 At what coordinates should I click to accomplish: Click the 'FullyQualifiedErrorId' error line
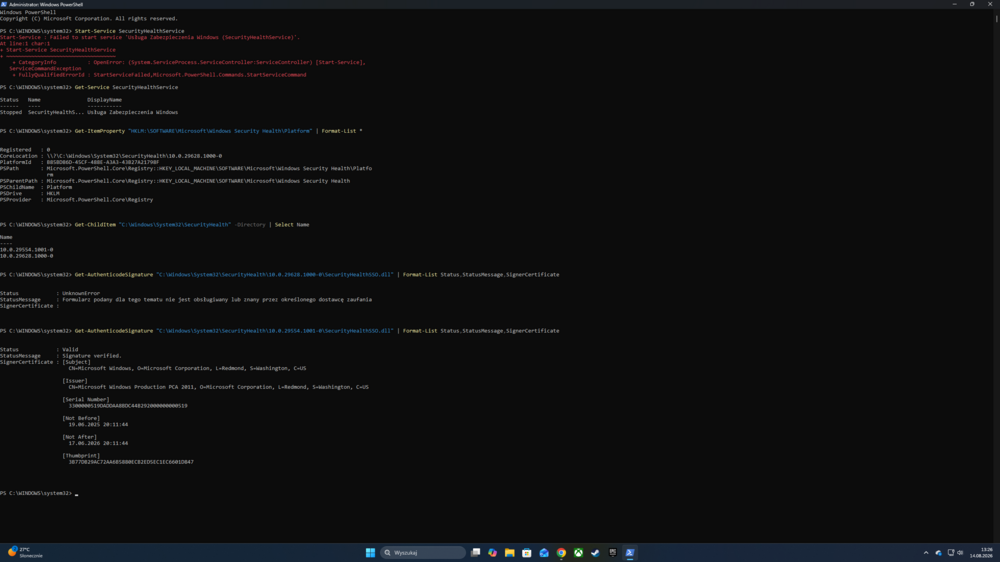click(159, 75)
